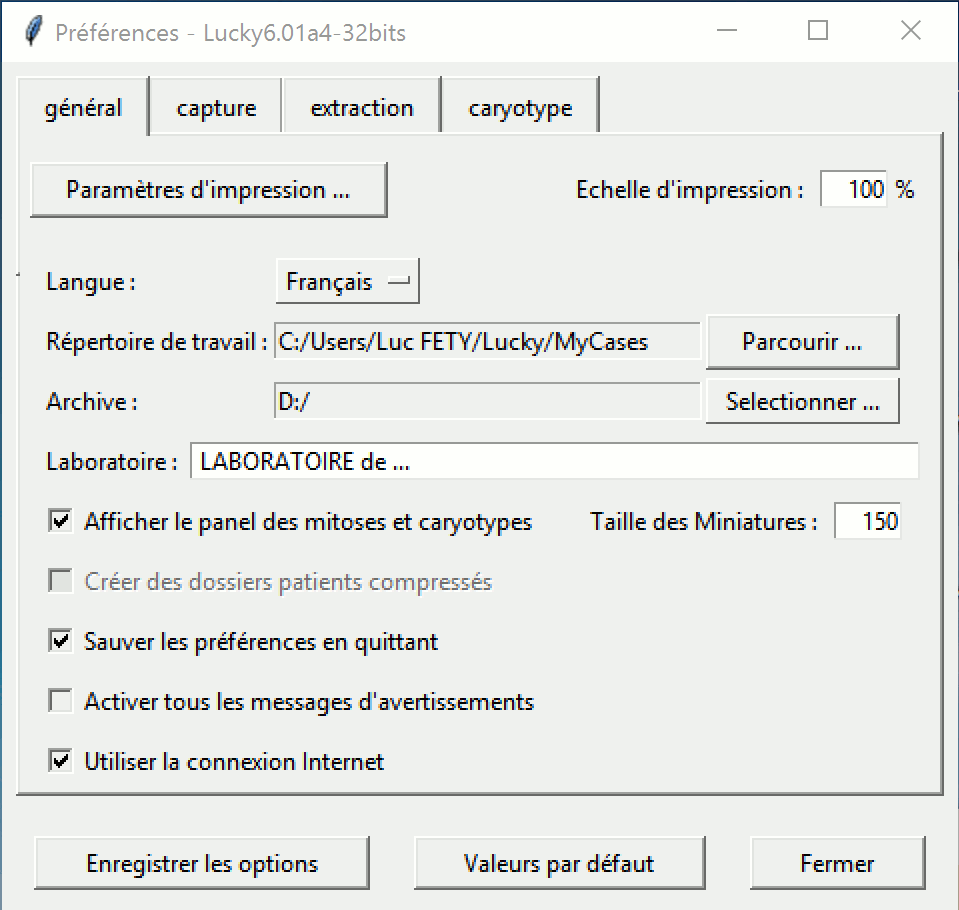Viewport: 959px width, 910px height.
Task: Expand the Langue dropdown set to Français
Action: (x=347, y=282)
